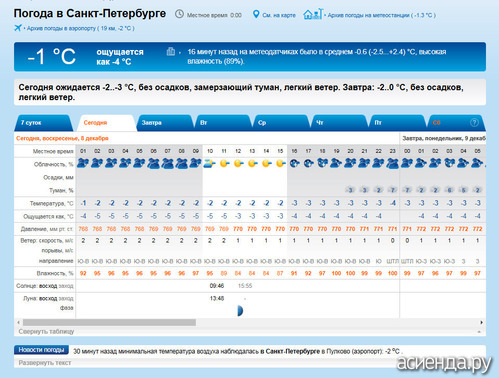Click right arrow of horizontal scrollbar
The image size is (499, 378).
coord(481,322)
